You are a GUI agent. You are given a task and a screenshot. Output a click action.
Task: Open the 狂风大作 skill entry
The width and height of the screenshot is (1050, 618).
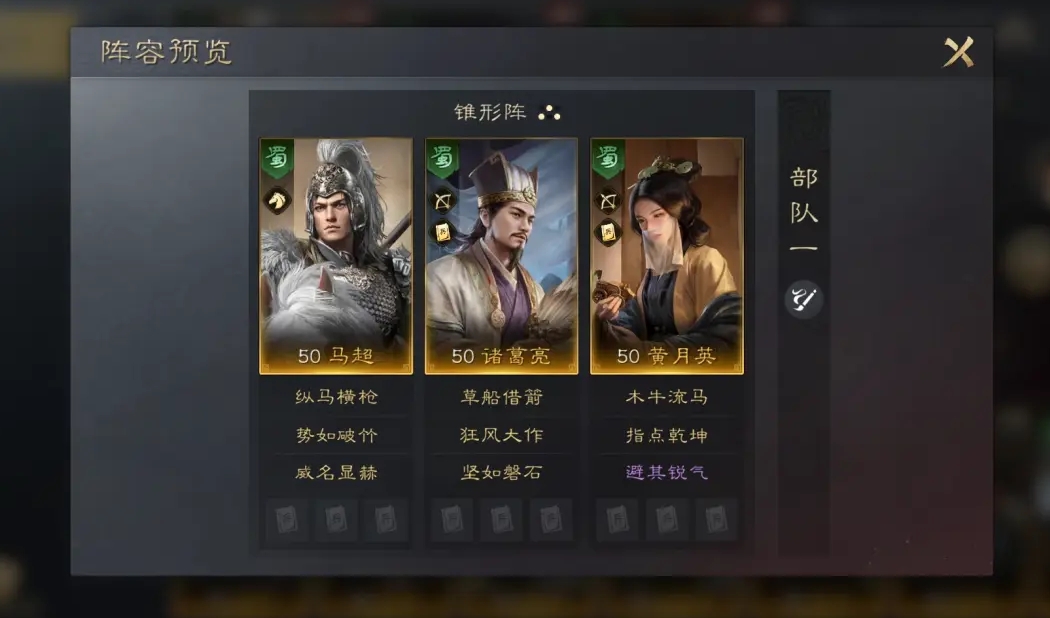(502, 435)
